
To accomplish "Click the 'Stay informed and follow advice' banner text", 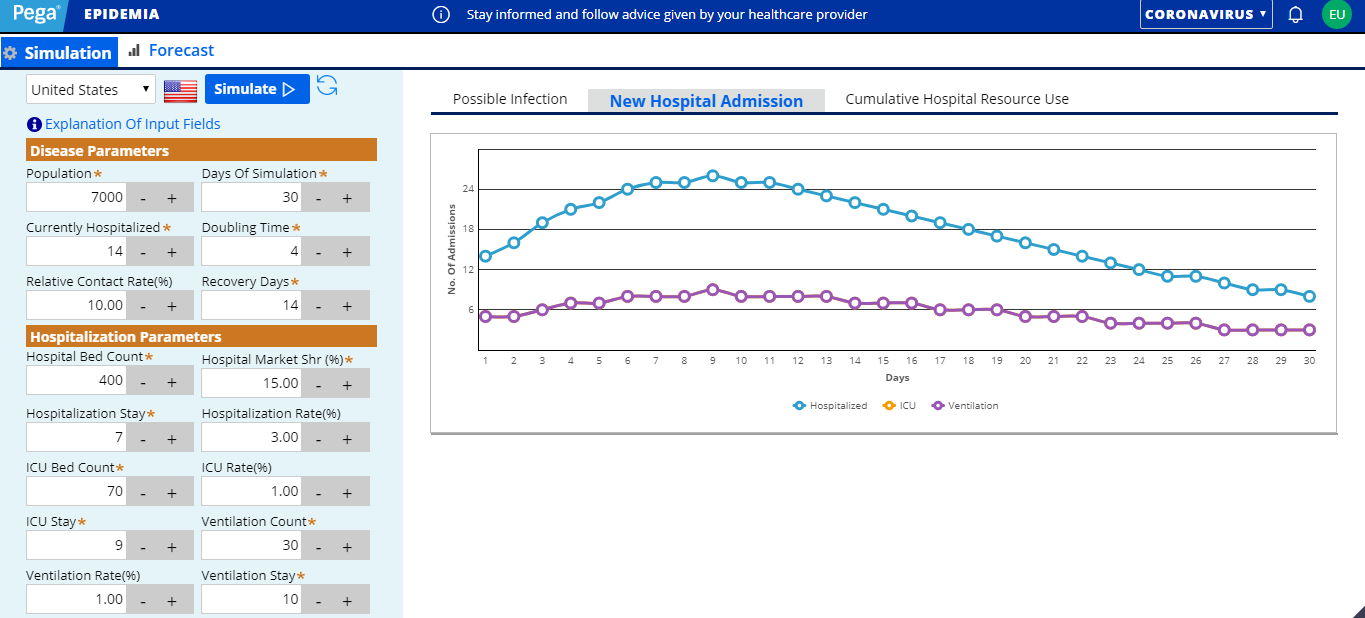I will pyautogui.click(x=667, y=15).
